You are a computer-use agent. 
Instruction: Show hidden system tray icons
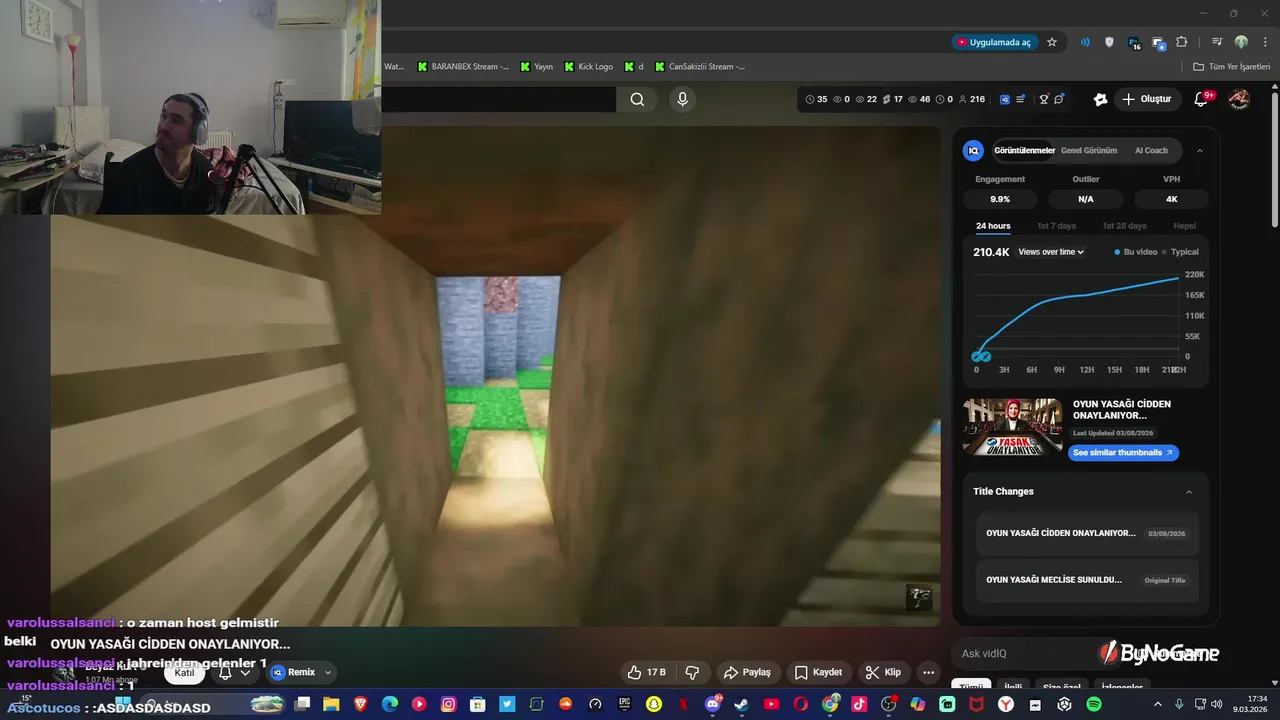[1158, 704]
